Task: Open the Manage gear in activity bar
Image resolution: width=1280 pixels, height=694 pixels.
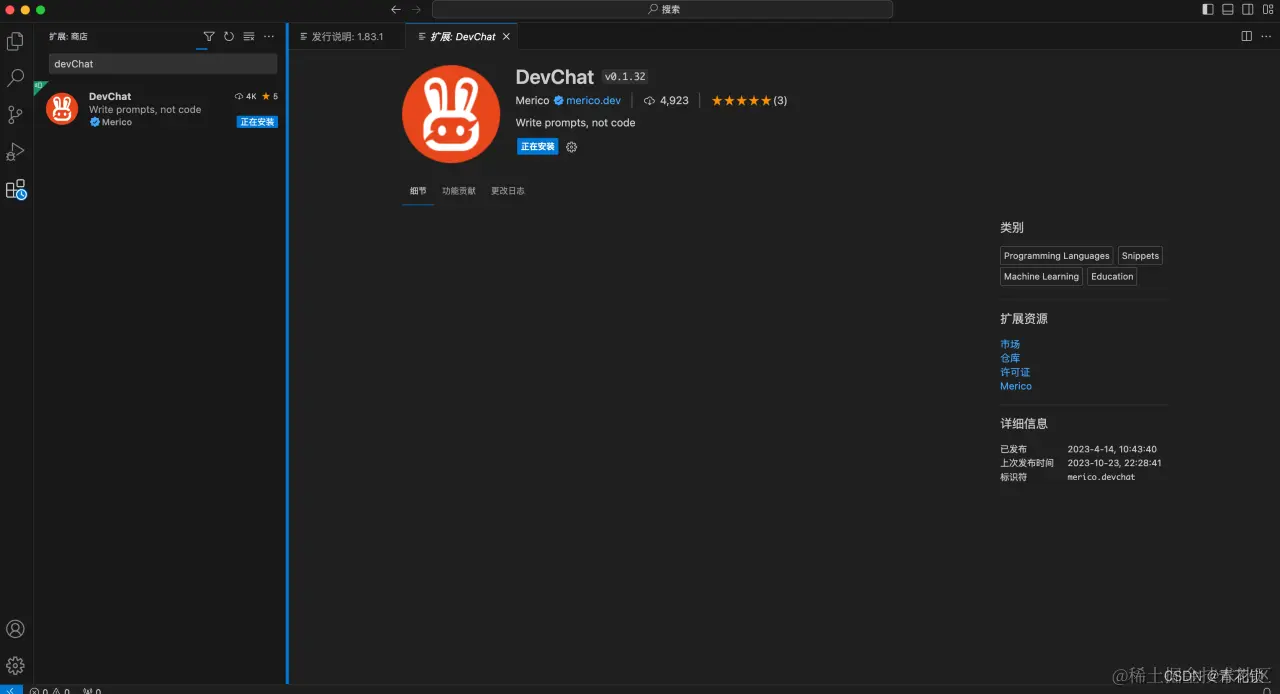Action: click(x=15, y=665)
